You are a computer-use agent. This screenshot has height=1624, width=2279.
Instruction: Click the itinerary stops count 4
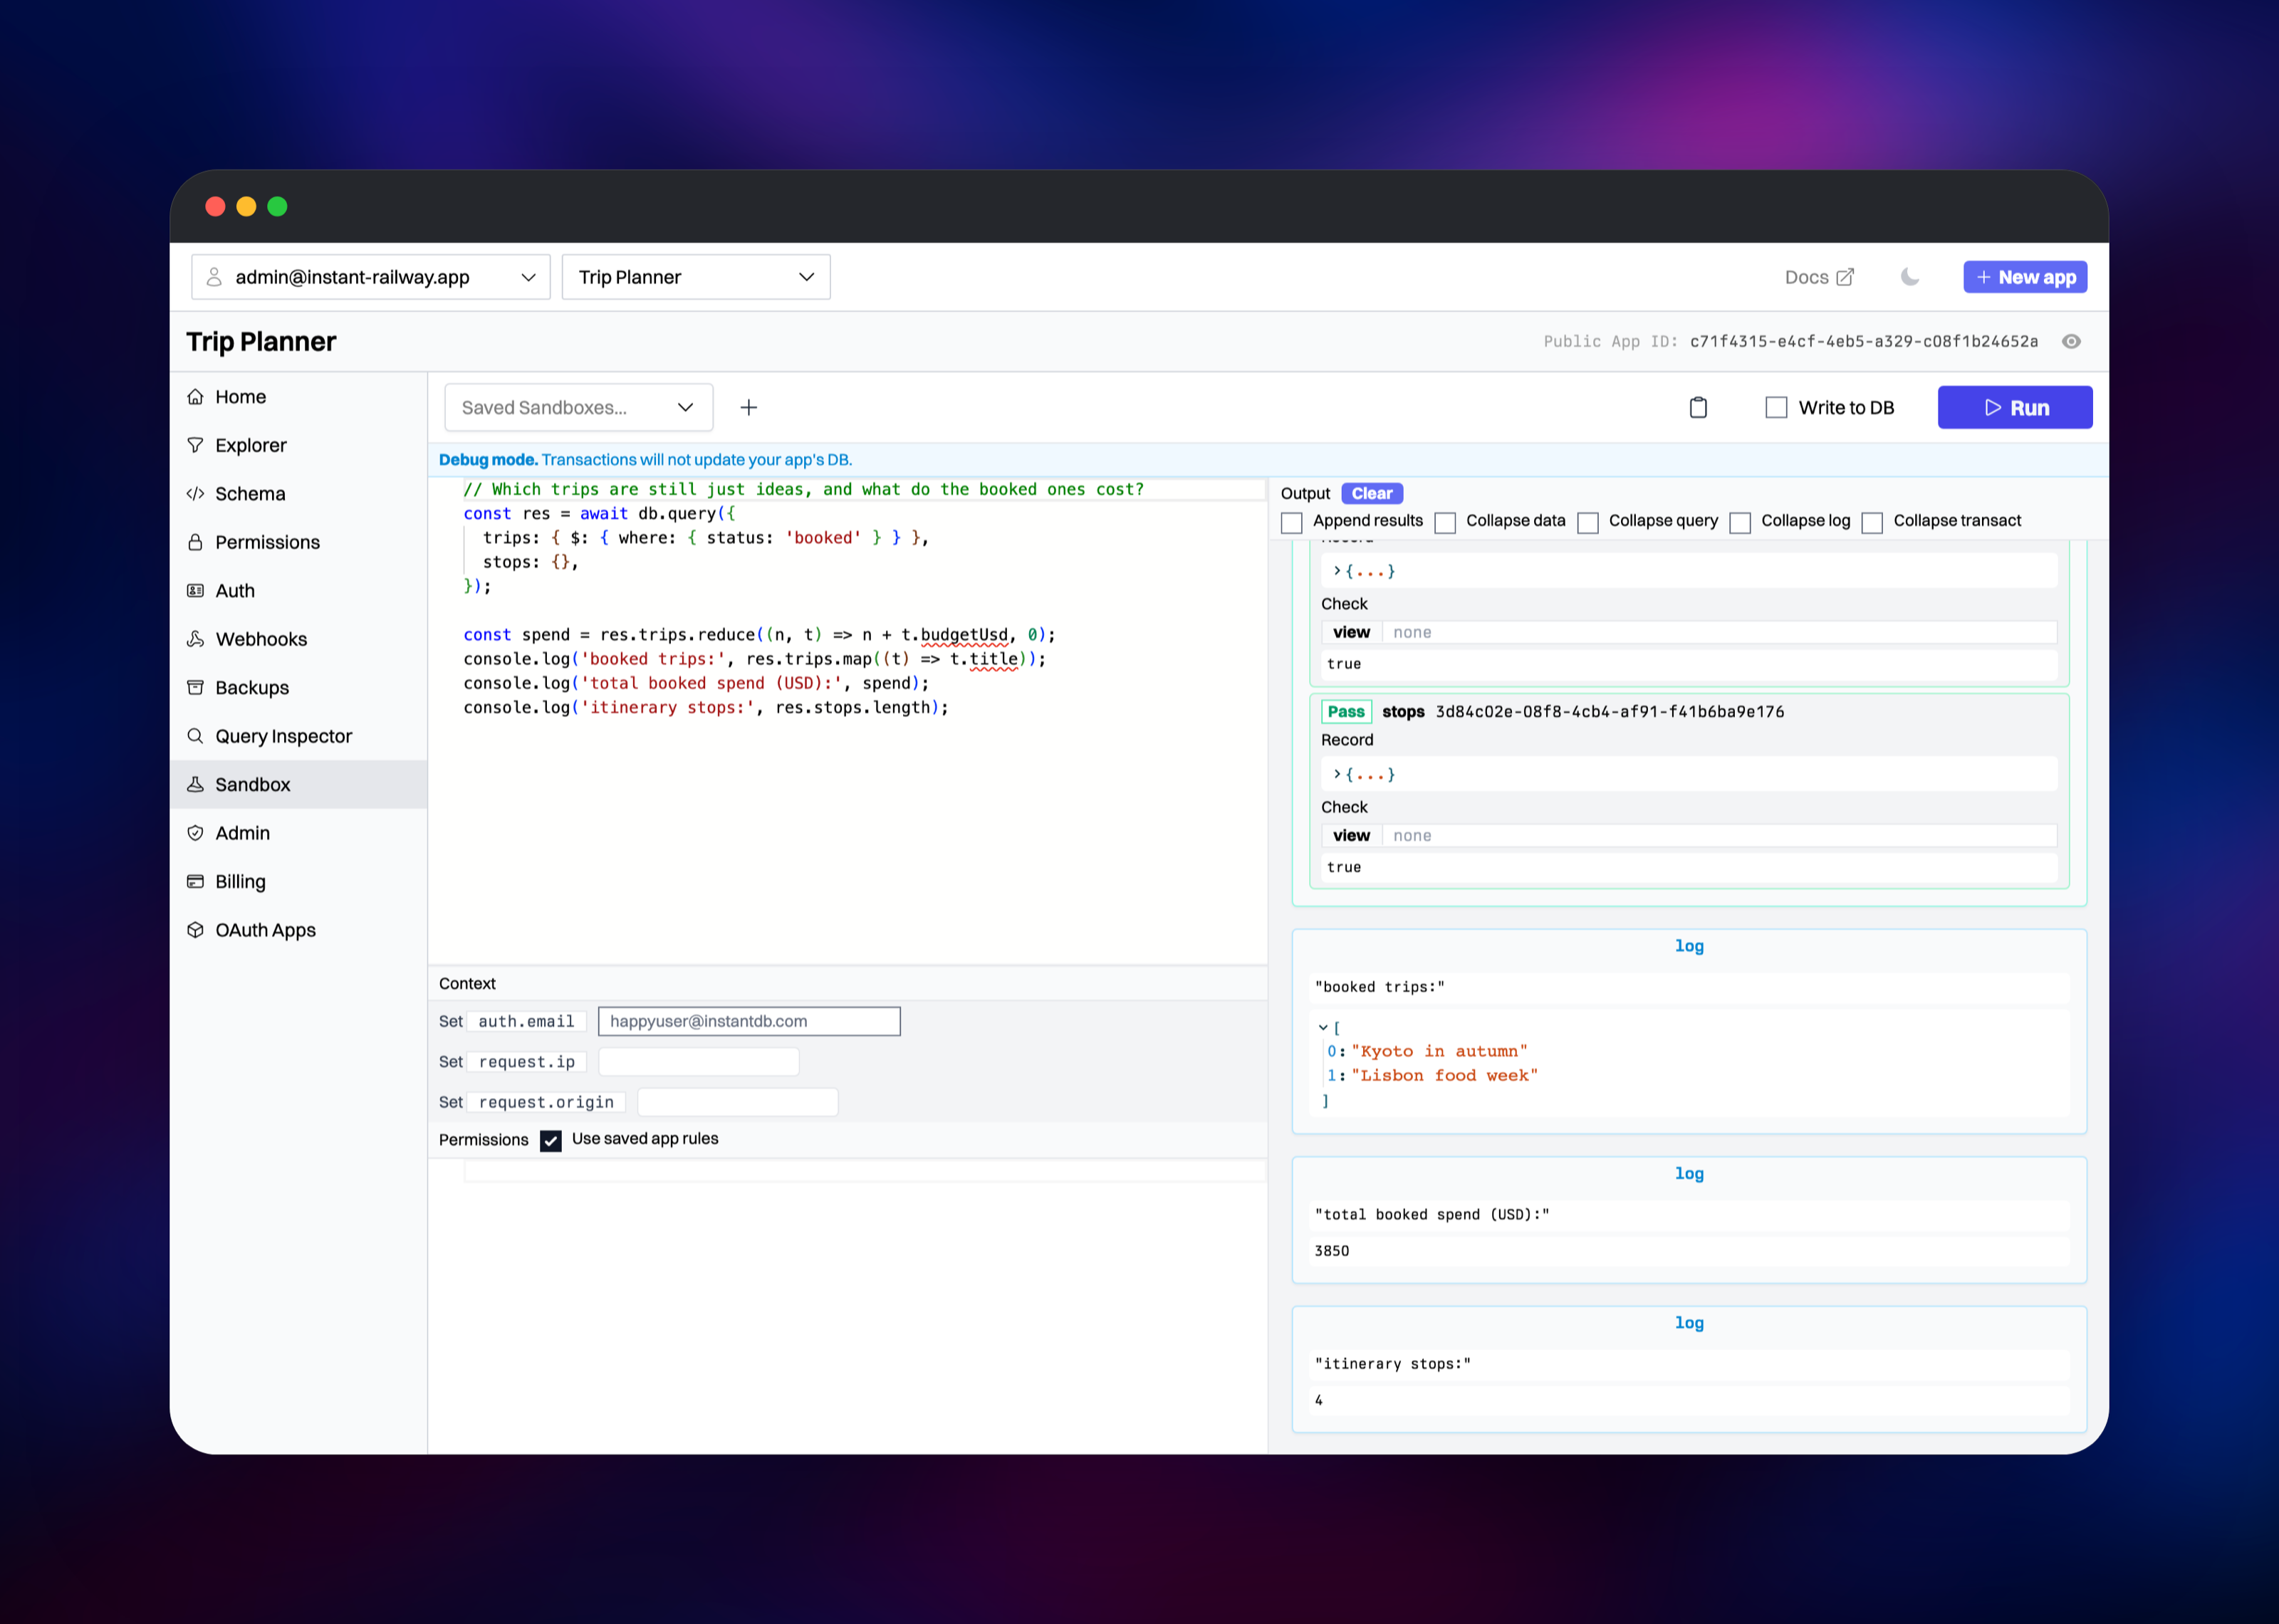click(x=1319, y=1400)
